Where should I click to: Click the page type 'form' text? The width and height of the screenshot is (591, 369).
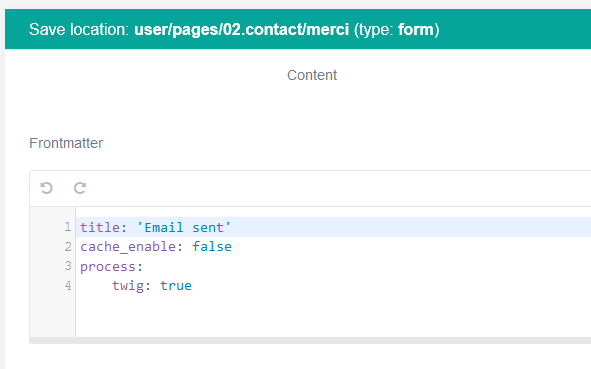(x=416, y=29)
